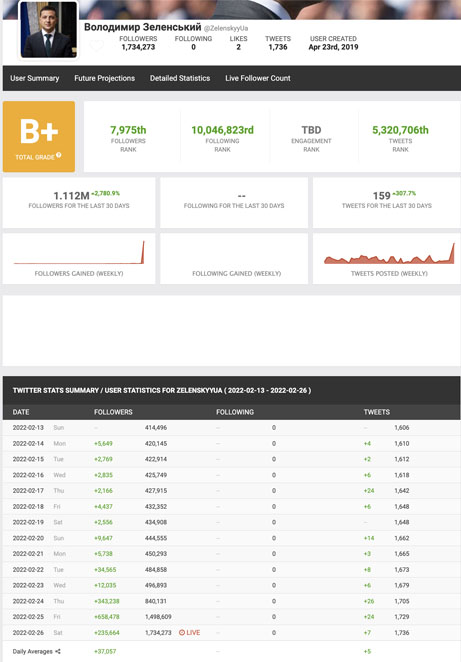Click the TWEETS column header in stats table
Screen dimensions: 461x662
377,412
